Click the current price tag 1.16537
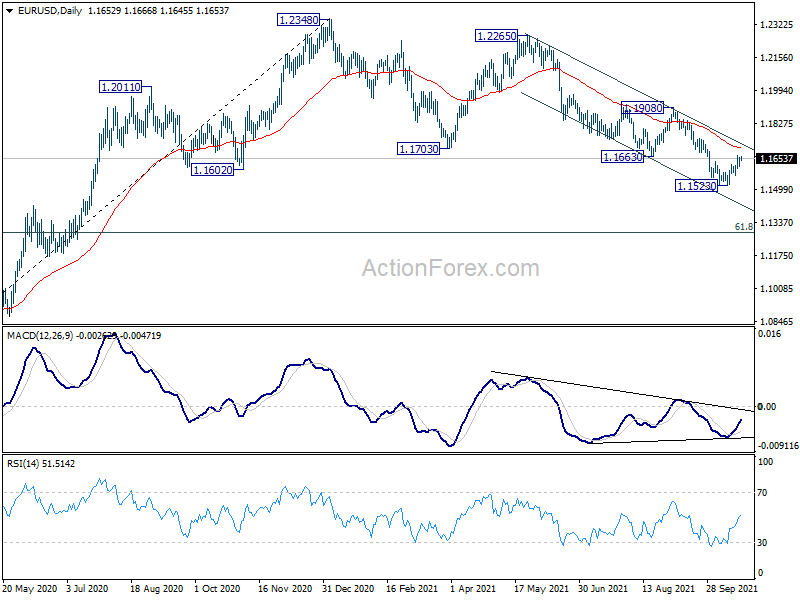The image size is (800, 600). [x=776, y=159]
